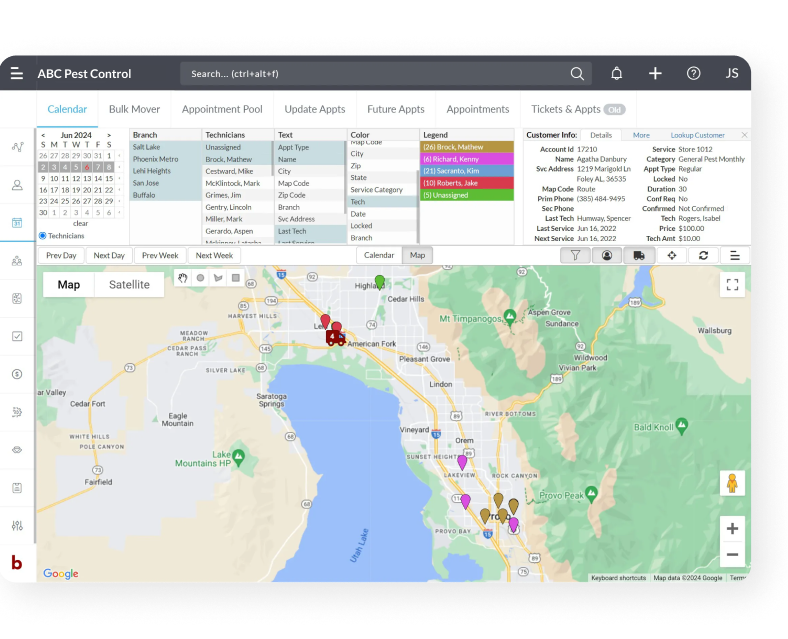Select McKlintock, Mark in Technicians list

[x=238, y=183]
